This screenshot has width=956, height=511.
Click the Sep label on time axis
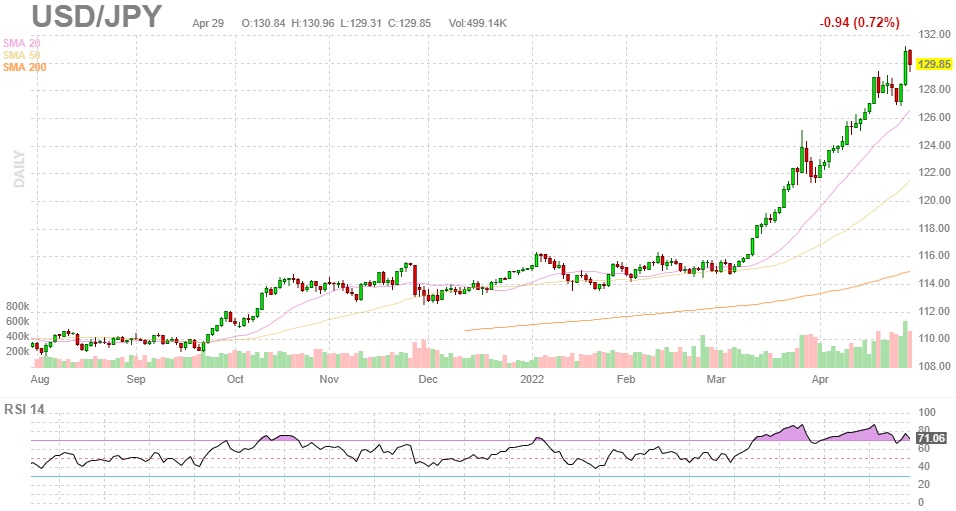pos(136,379)
